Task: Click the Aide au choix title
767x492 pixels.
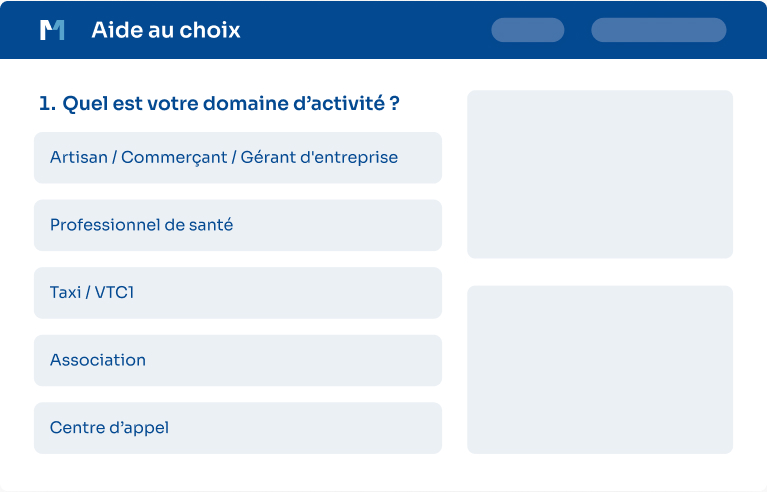Action: coord(166,30)
